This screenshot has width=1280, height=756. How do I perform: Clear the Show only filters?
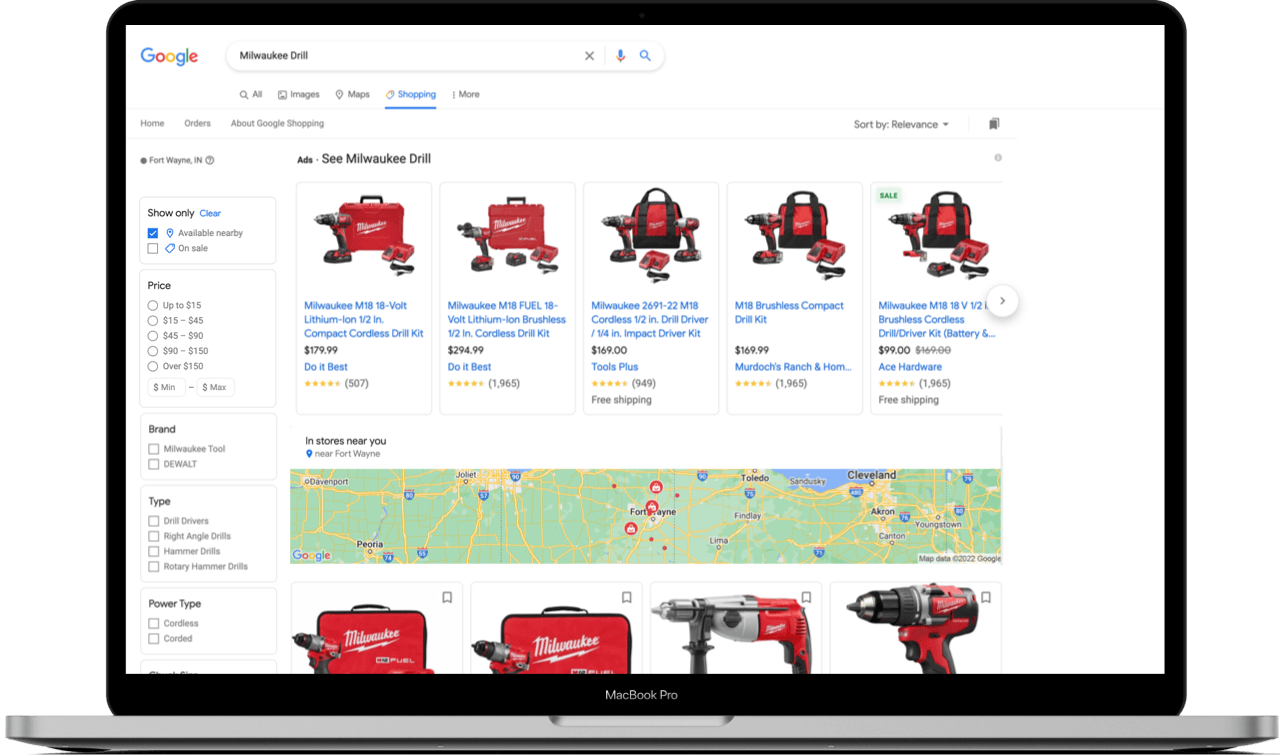[x=210, y=213]
